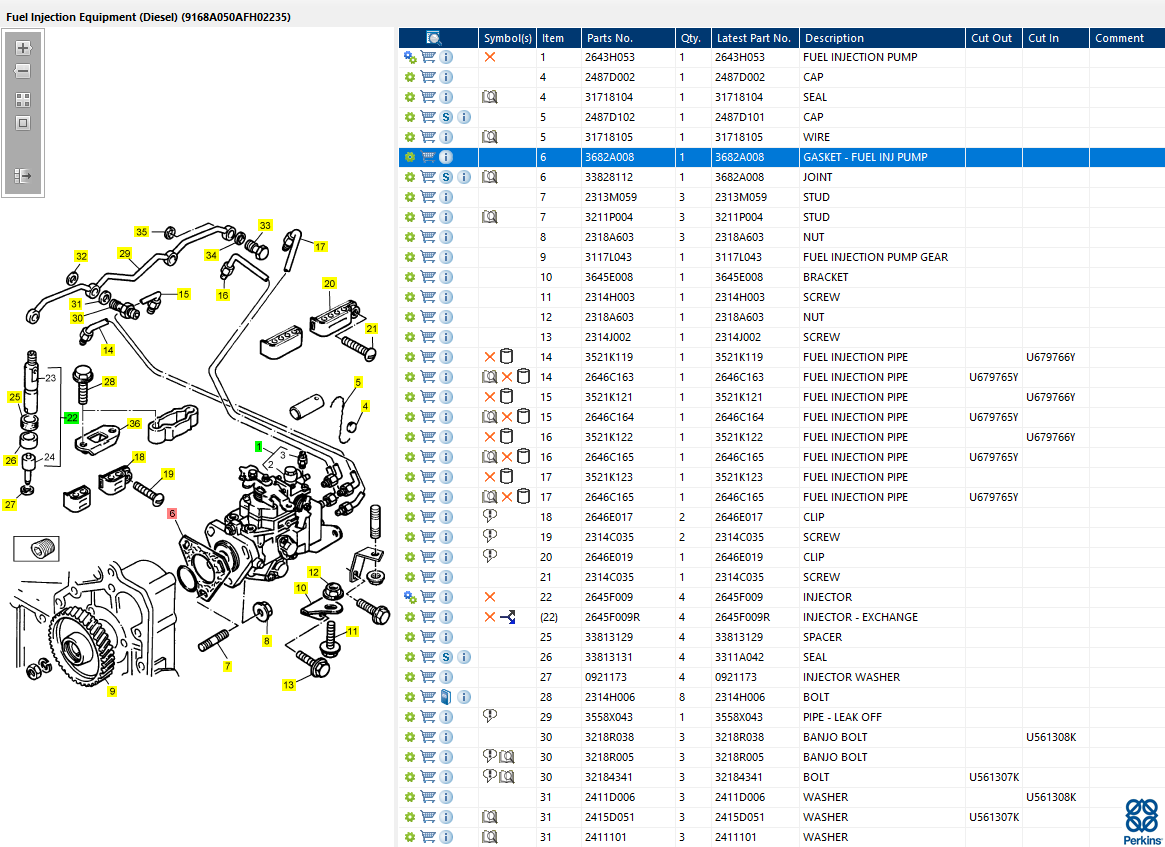Sort by the Description column header
Screen dimensions: 1165x847
[x=834, y=38]
